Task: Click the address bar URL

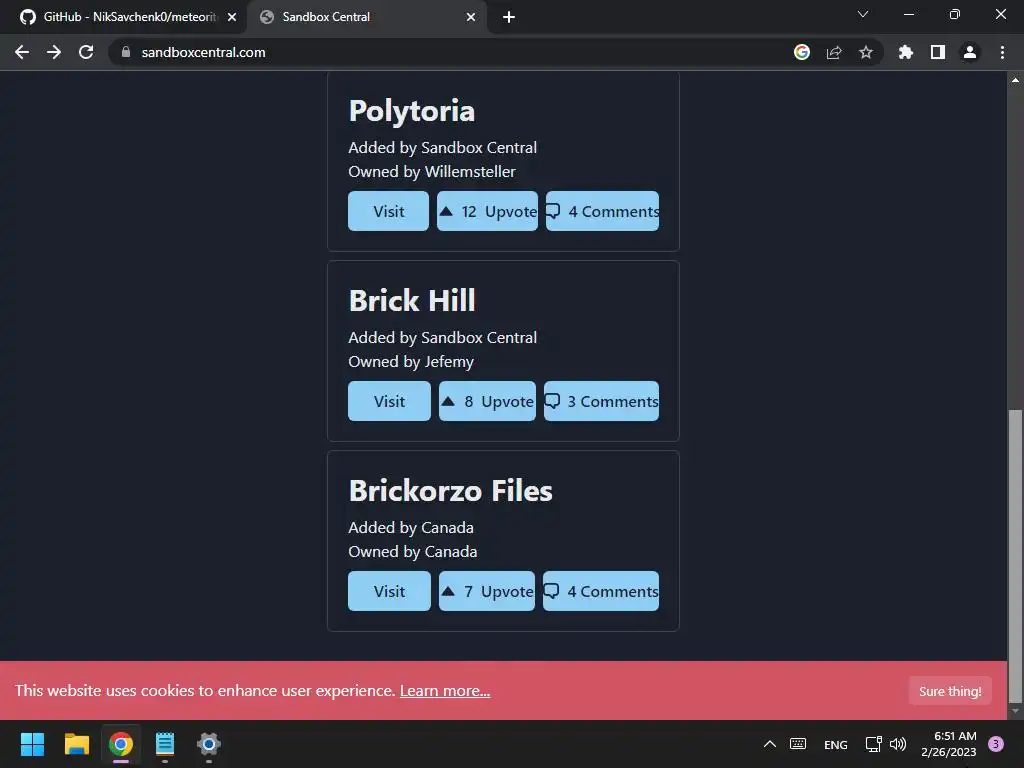Action: pyautogui.click(x=203, y=52)
